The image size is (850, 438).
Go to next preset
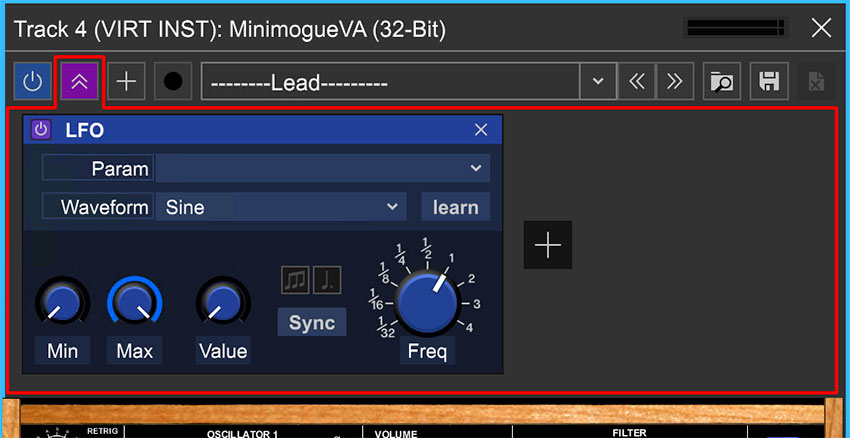coord(675,81)
